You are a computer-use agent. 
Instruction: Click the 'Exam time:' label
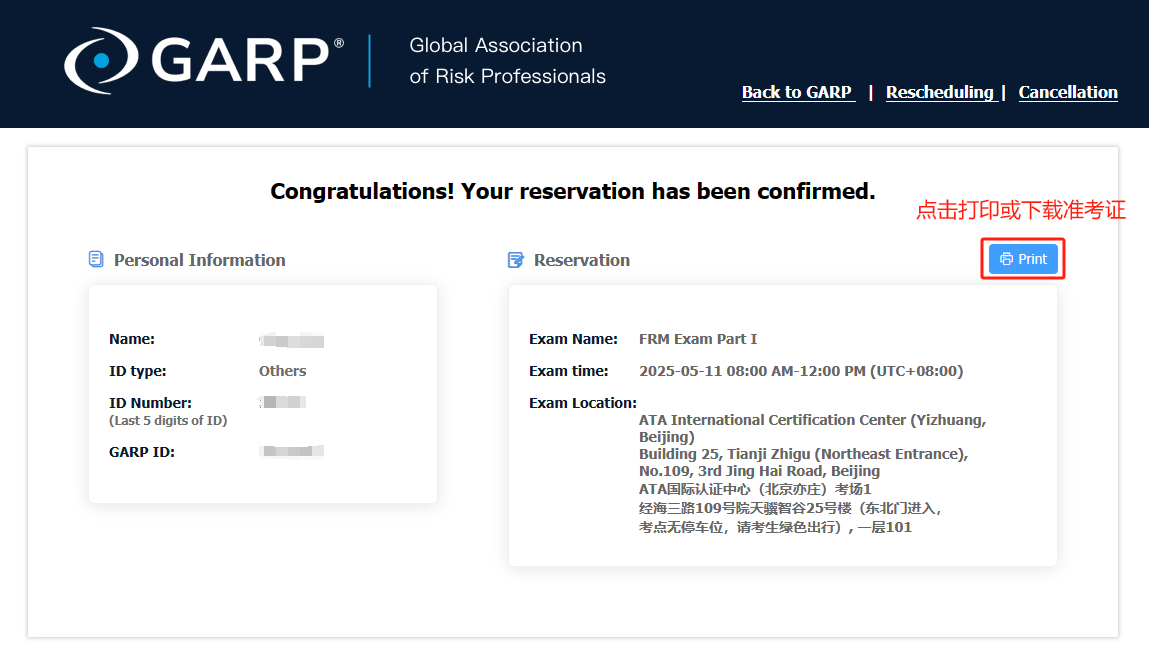(569, 371)
